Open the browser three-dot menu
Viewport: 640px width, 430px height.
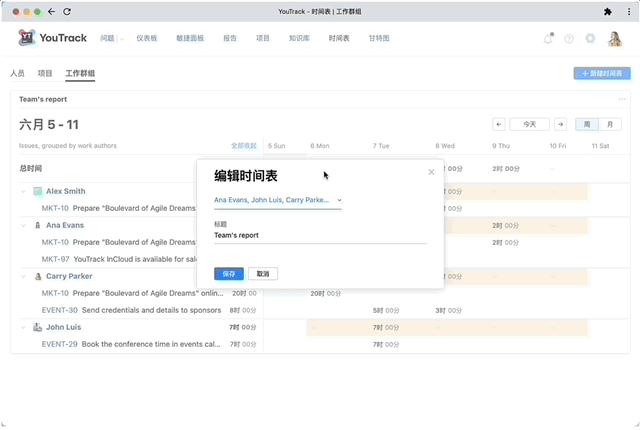(629, 11)
